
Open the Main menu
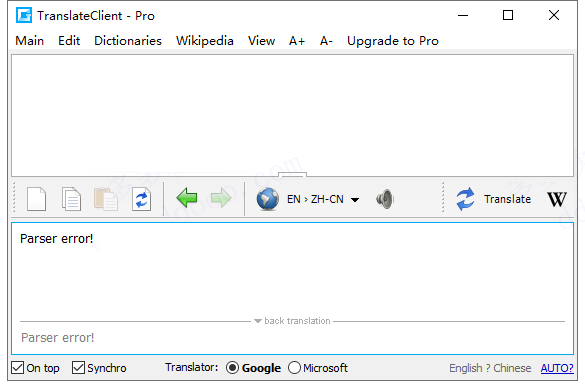(29, 41)
